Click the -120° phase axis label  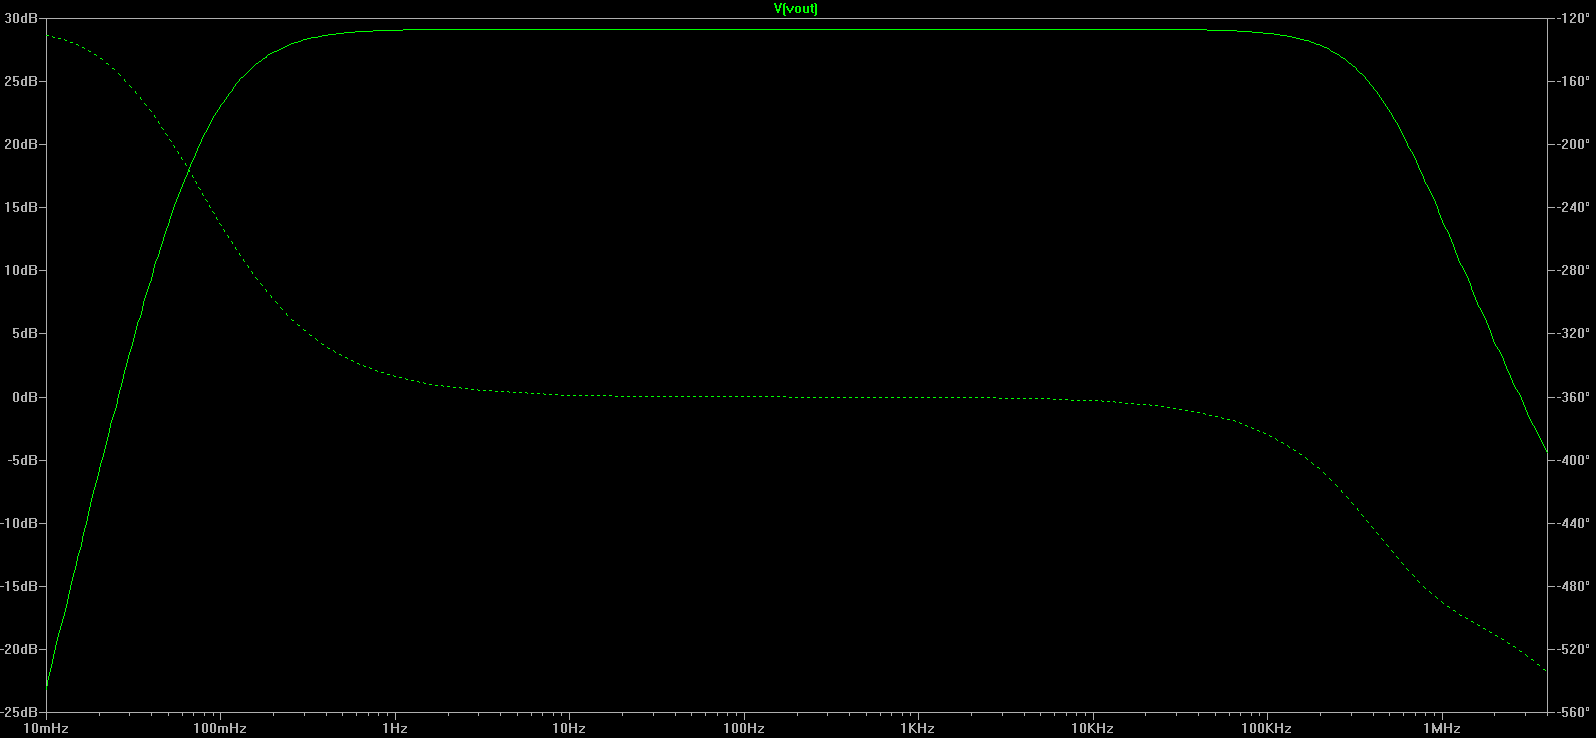(1574, 18)
